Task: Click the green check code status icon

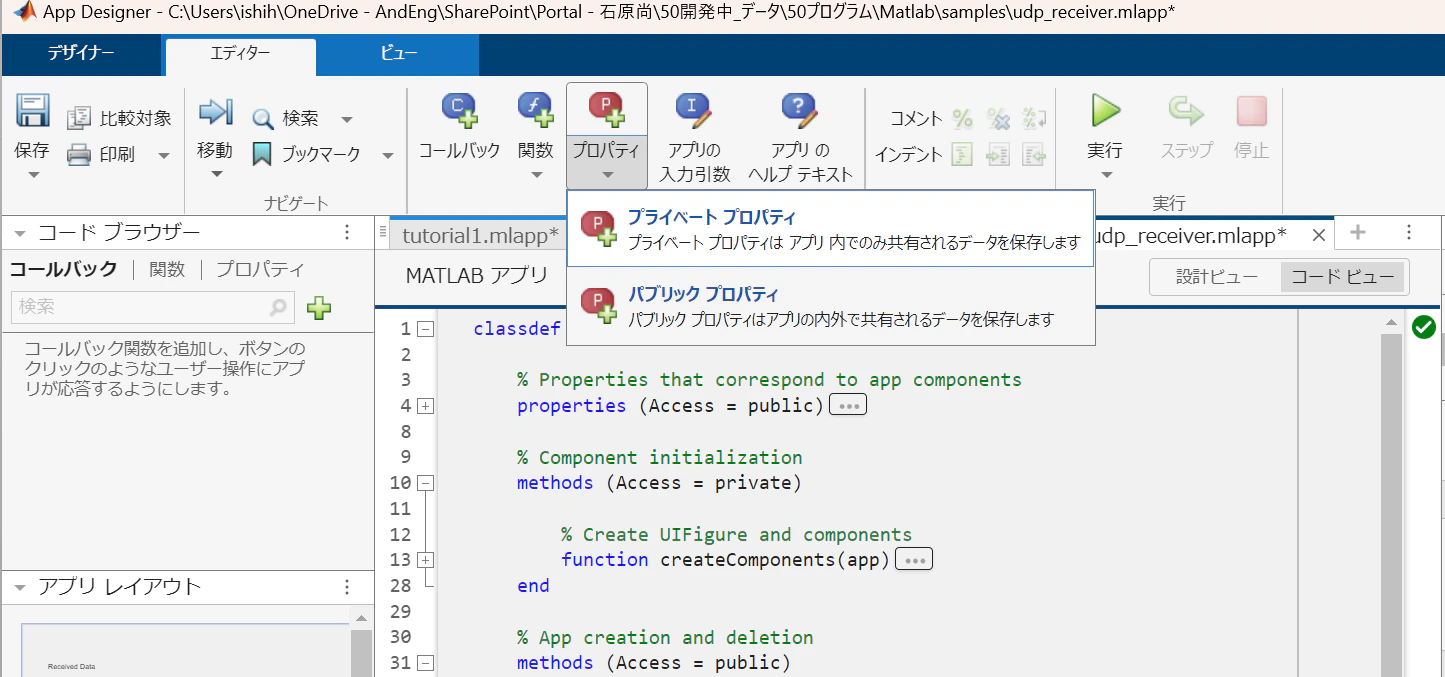Action: tap(1423, 326)
